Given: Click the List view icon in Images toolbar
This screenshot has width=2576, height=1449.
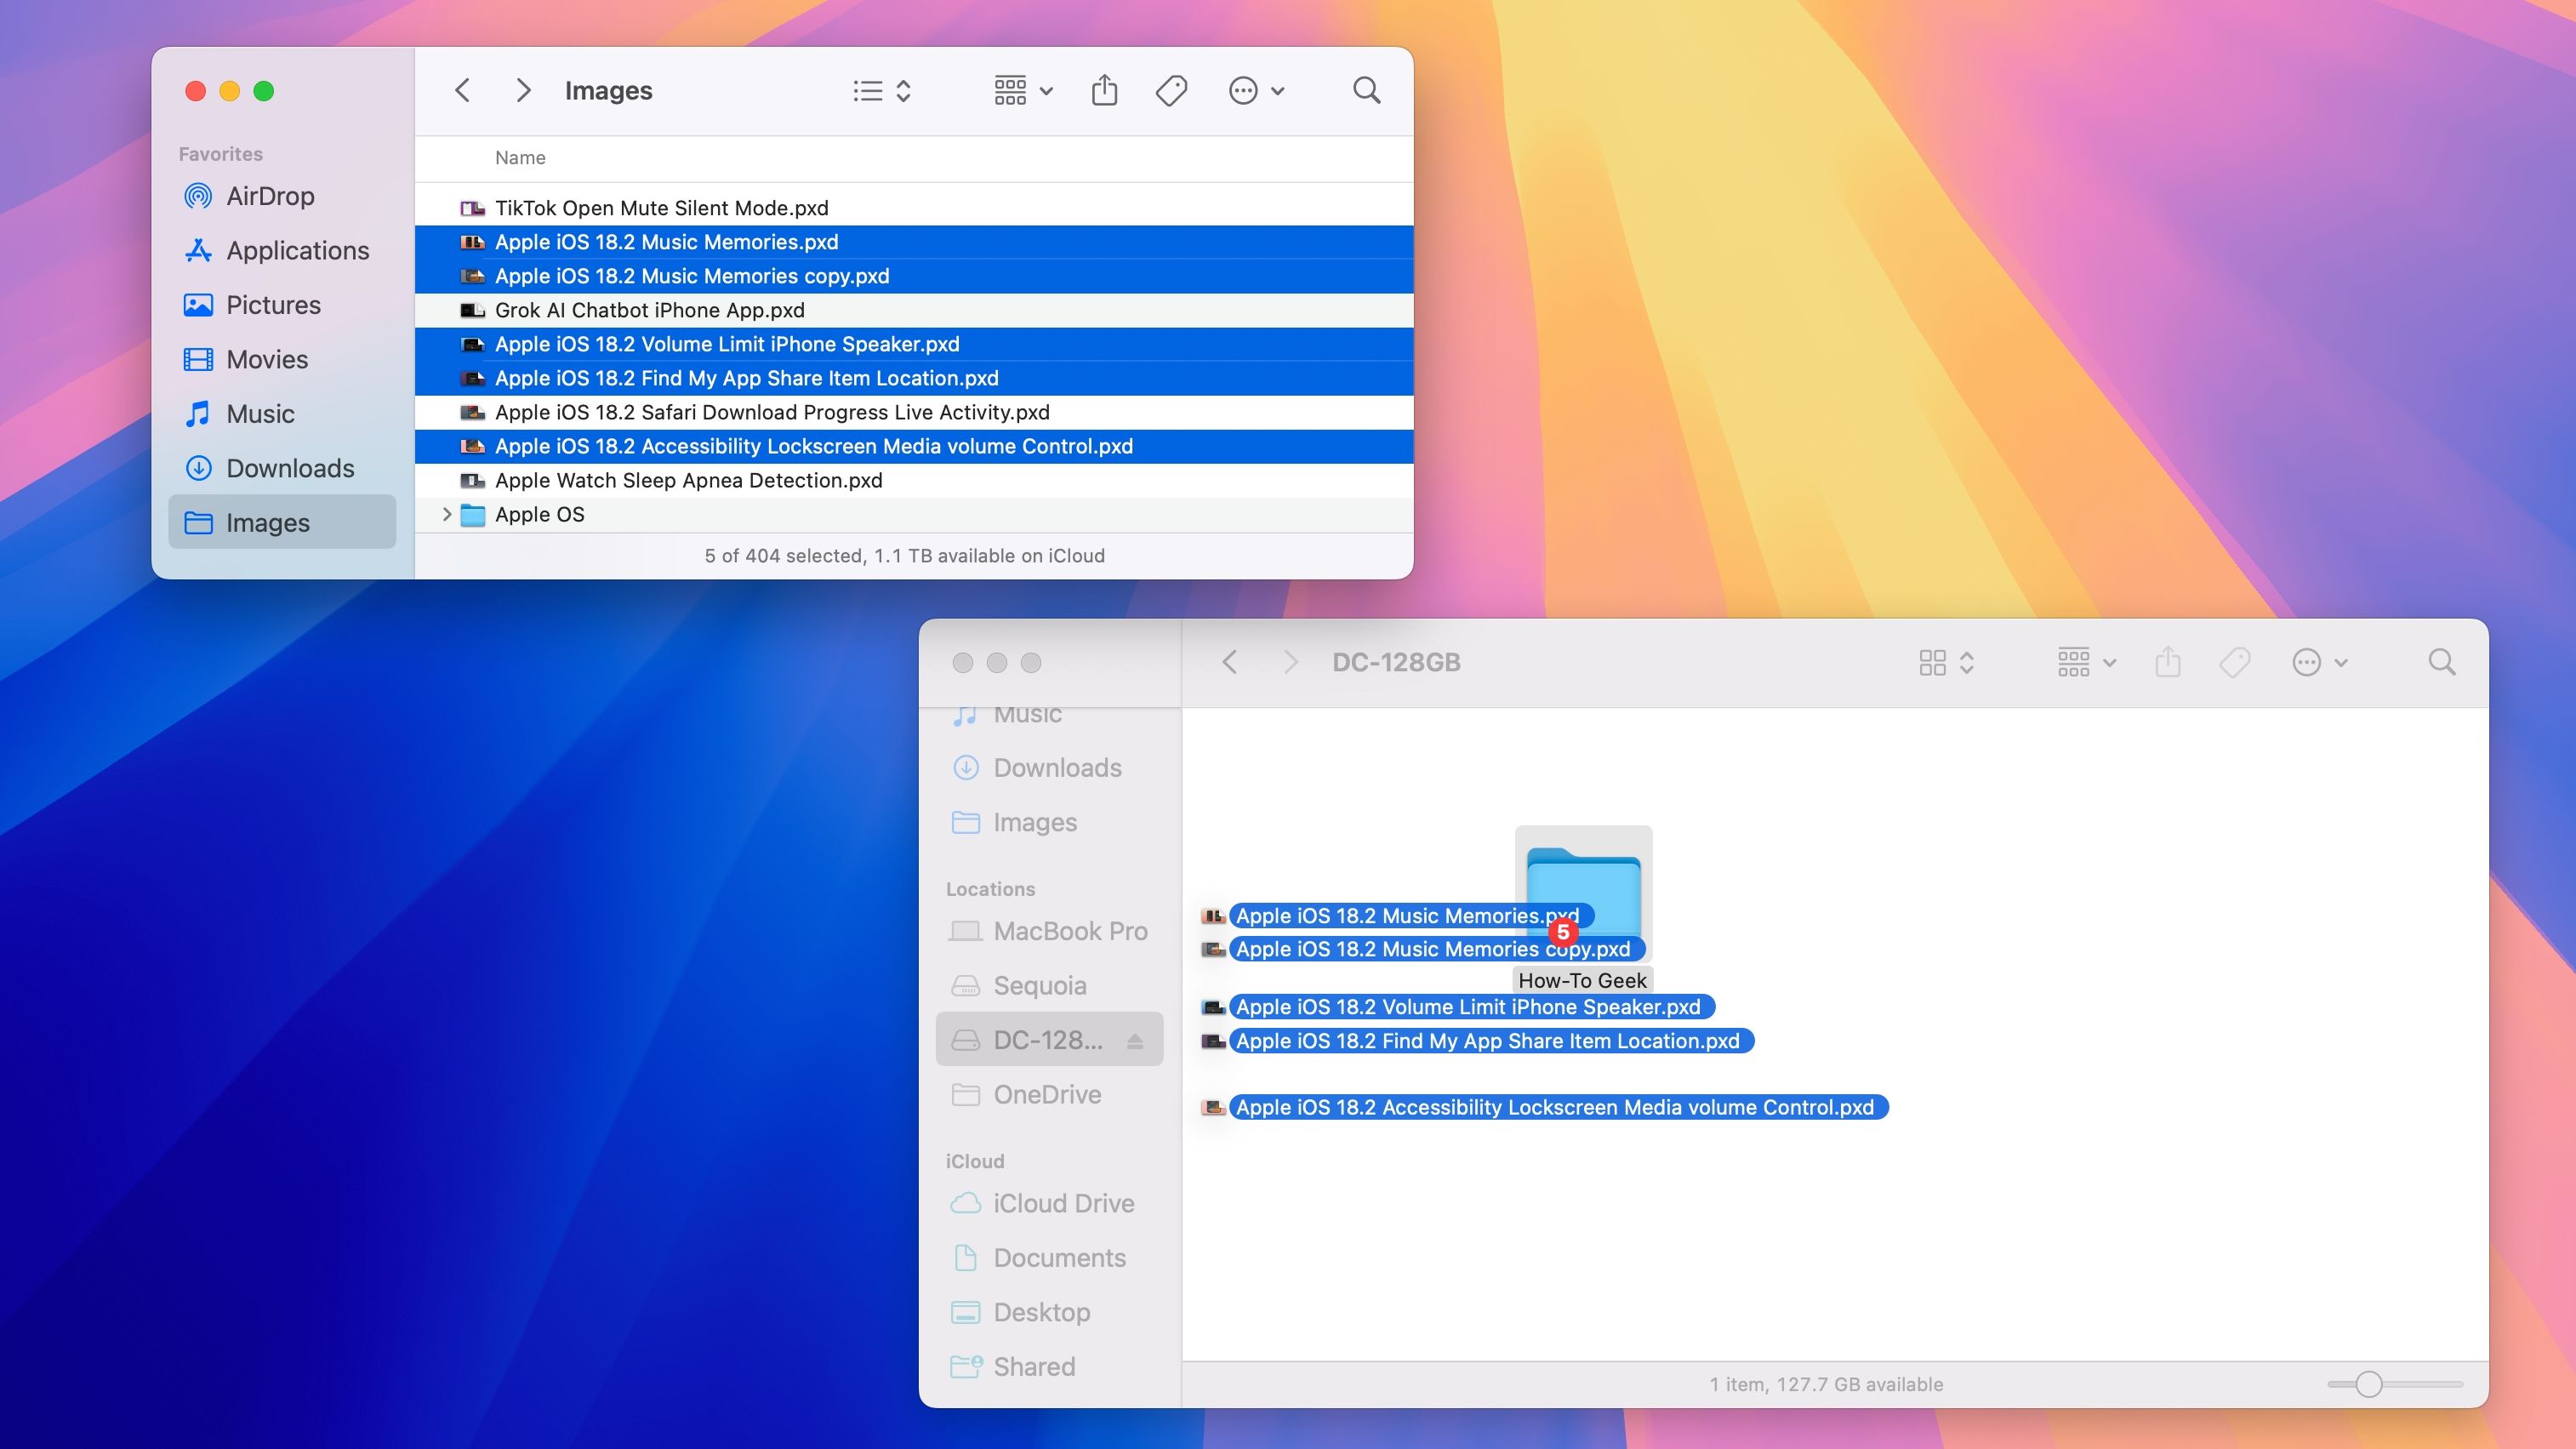Looking at the screenshot, I should coord(867,90).
